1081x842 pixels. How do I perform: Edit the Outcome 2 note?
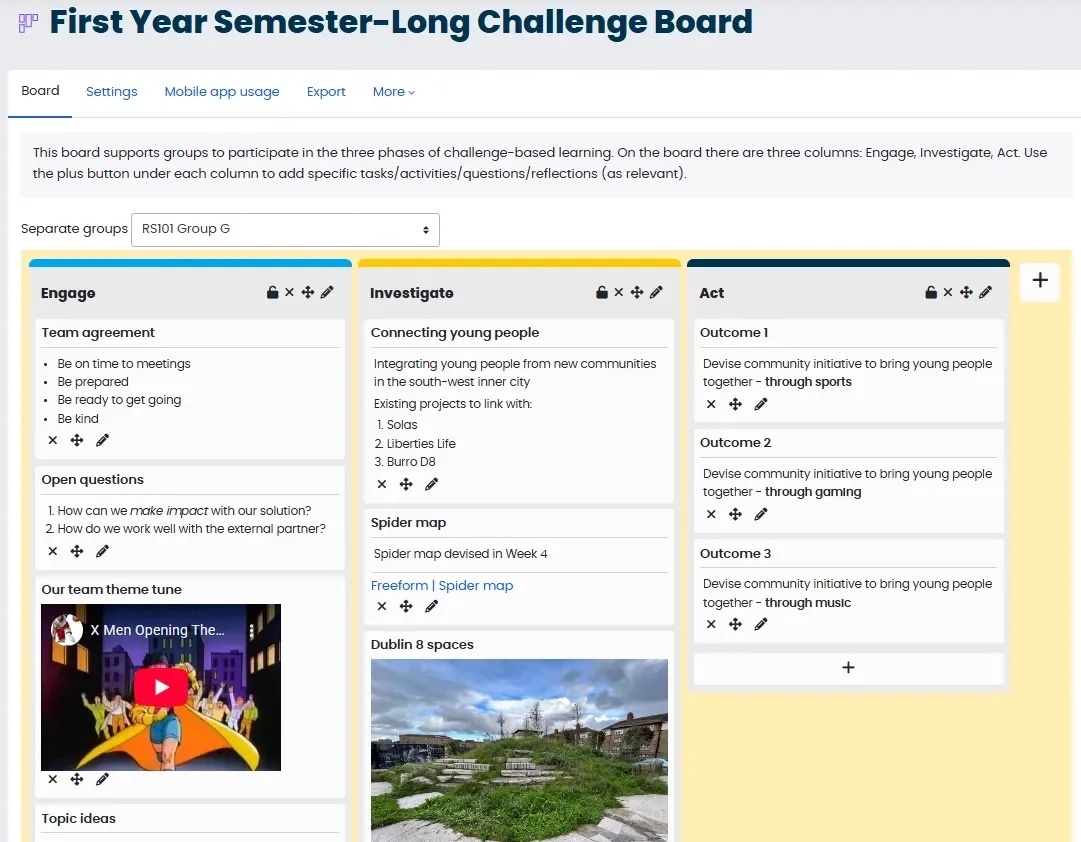coord(760,514)
